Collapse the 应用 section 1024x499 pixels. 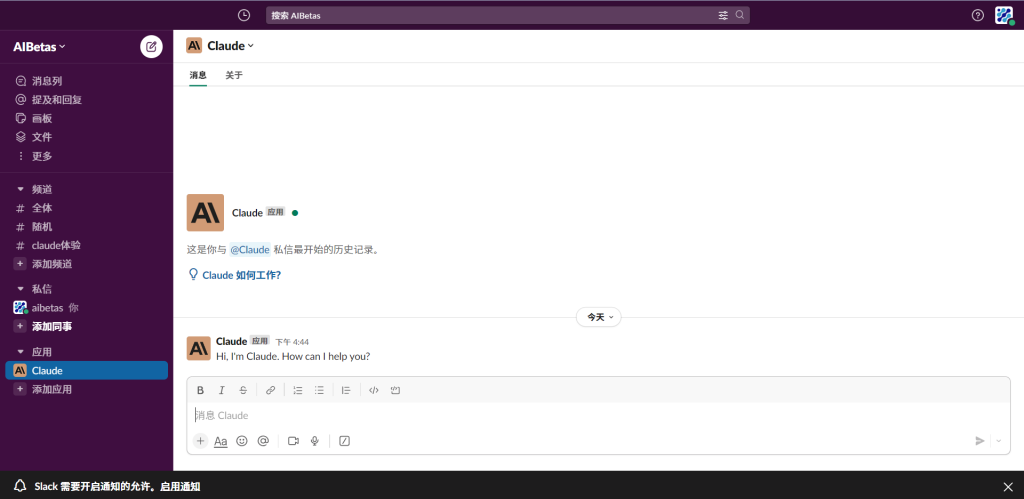pos(20,352)
